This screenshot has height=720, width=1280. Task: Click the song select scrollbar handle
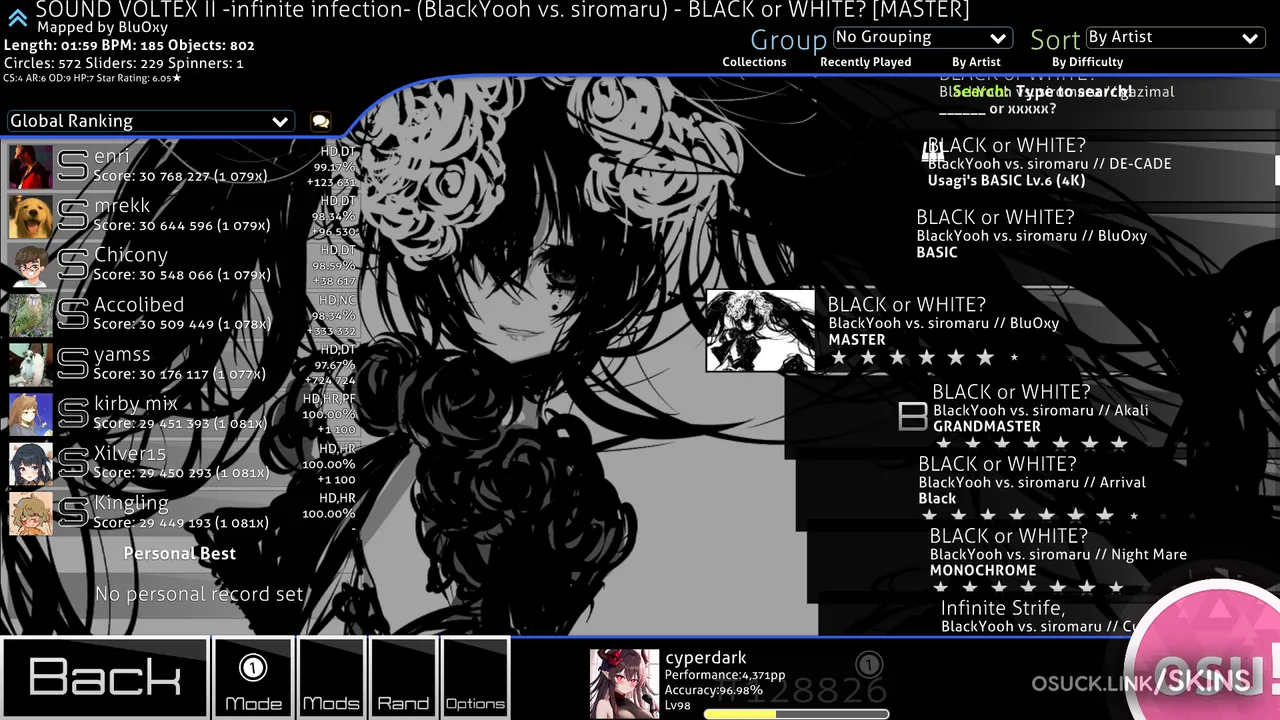click(1277, 170)
